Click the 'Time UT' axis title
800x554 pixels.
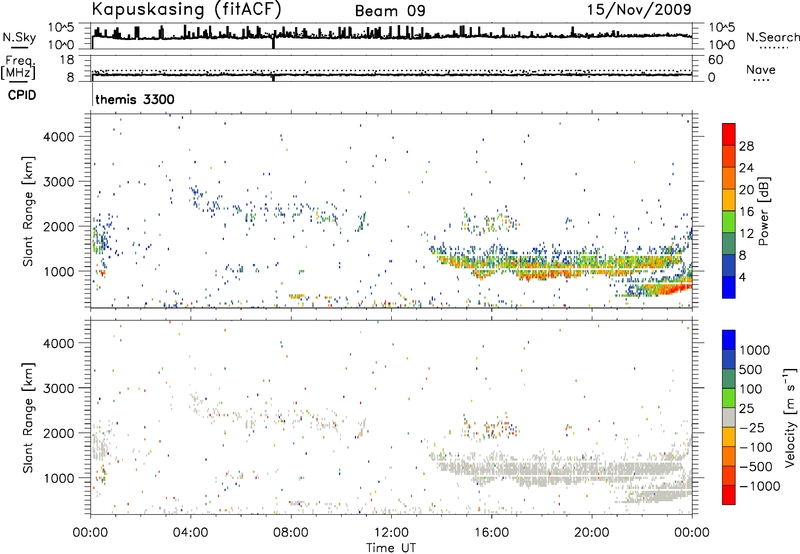point(391,548)
